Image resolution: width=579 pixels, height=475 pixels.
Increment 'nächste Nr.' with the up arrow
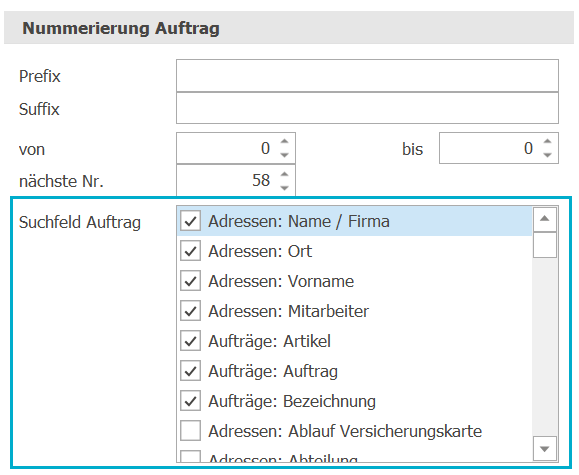tap(284, 174)
